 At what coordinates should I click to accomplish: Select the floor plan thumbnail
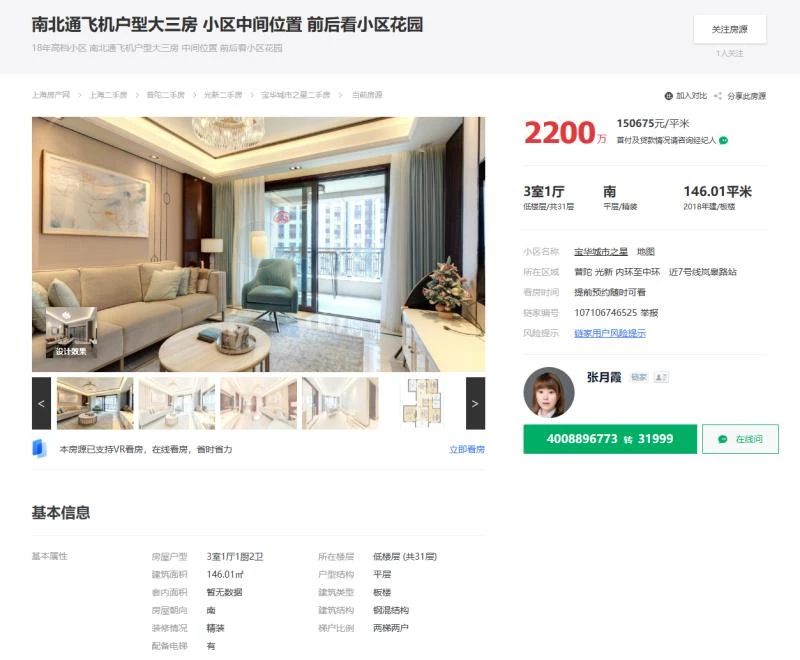tap(421, 403)
